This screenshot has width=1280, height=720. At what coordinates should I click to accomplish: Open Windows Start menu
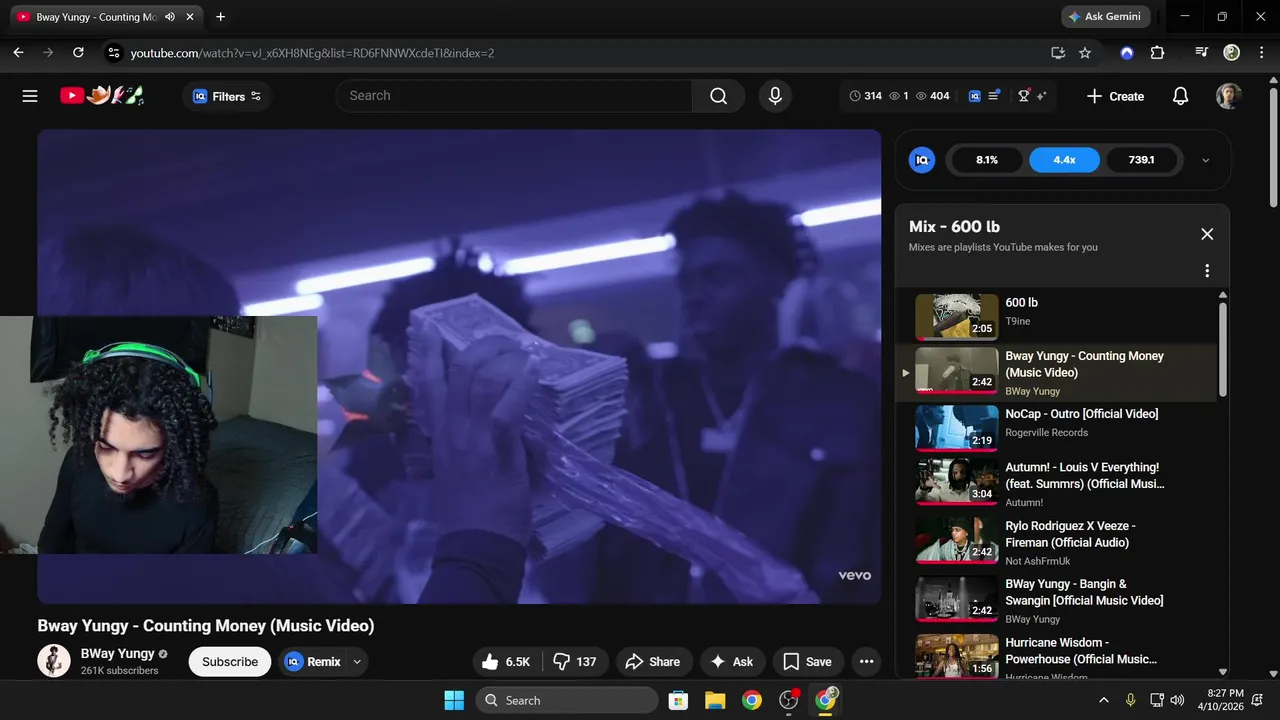454,700
